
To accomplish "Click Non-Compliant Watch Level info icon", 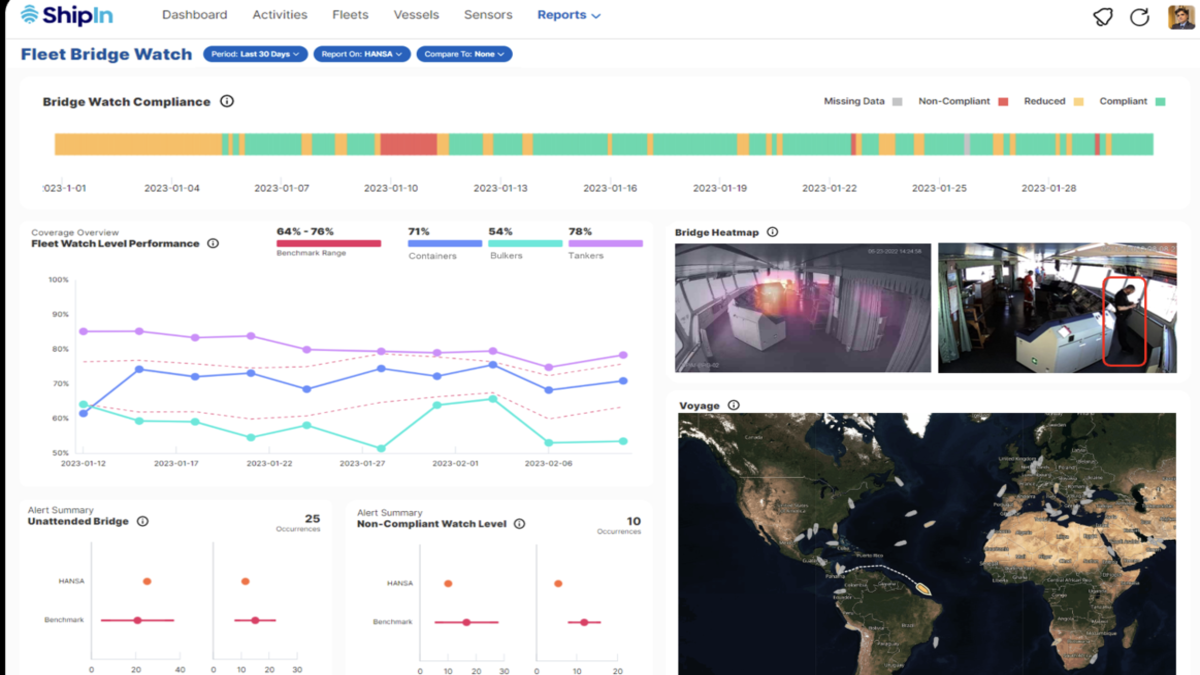I will (x=519, y=523).
